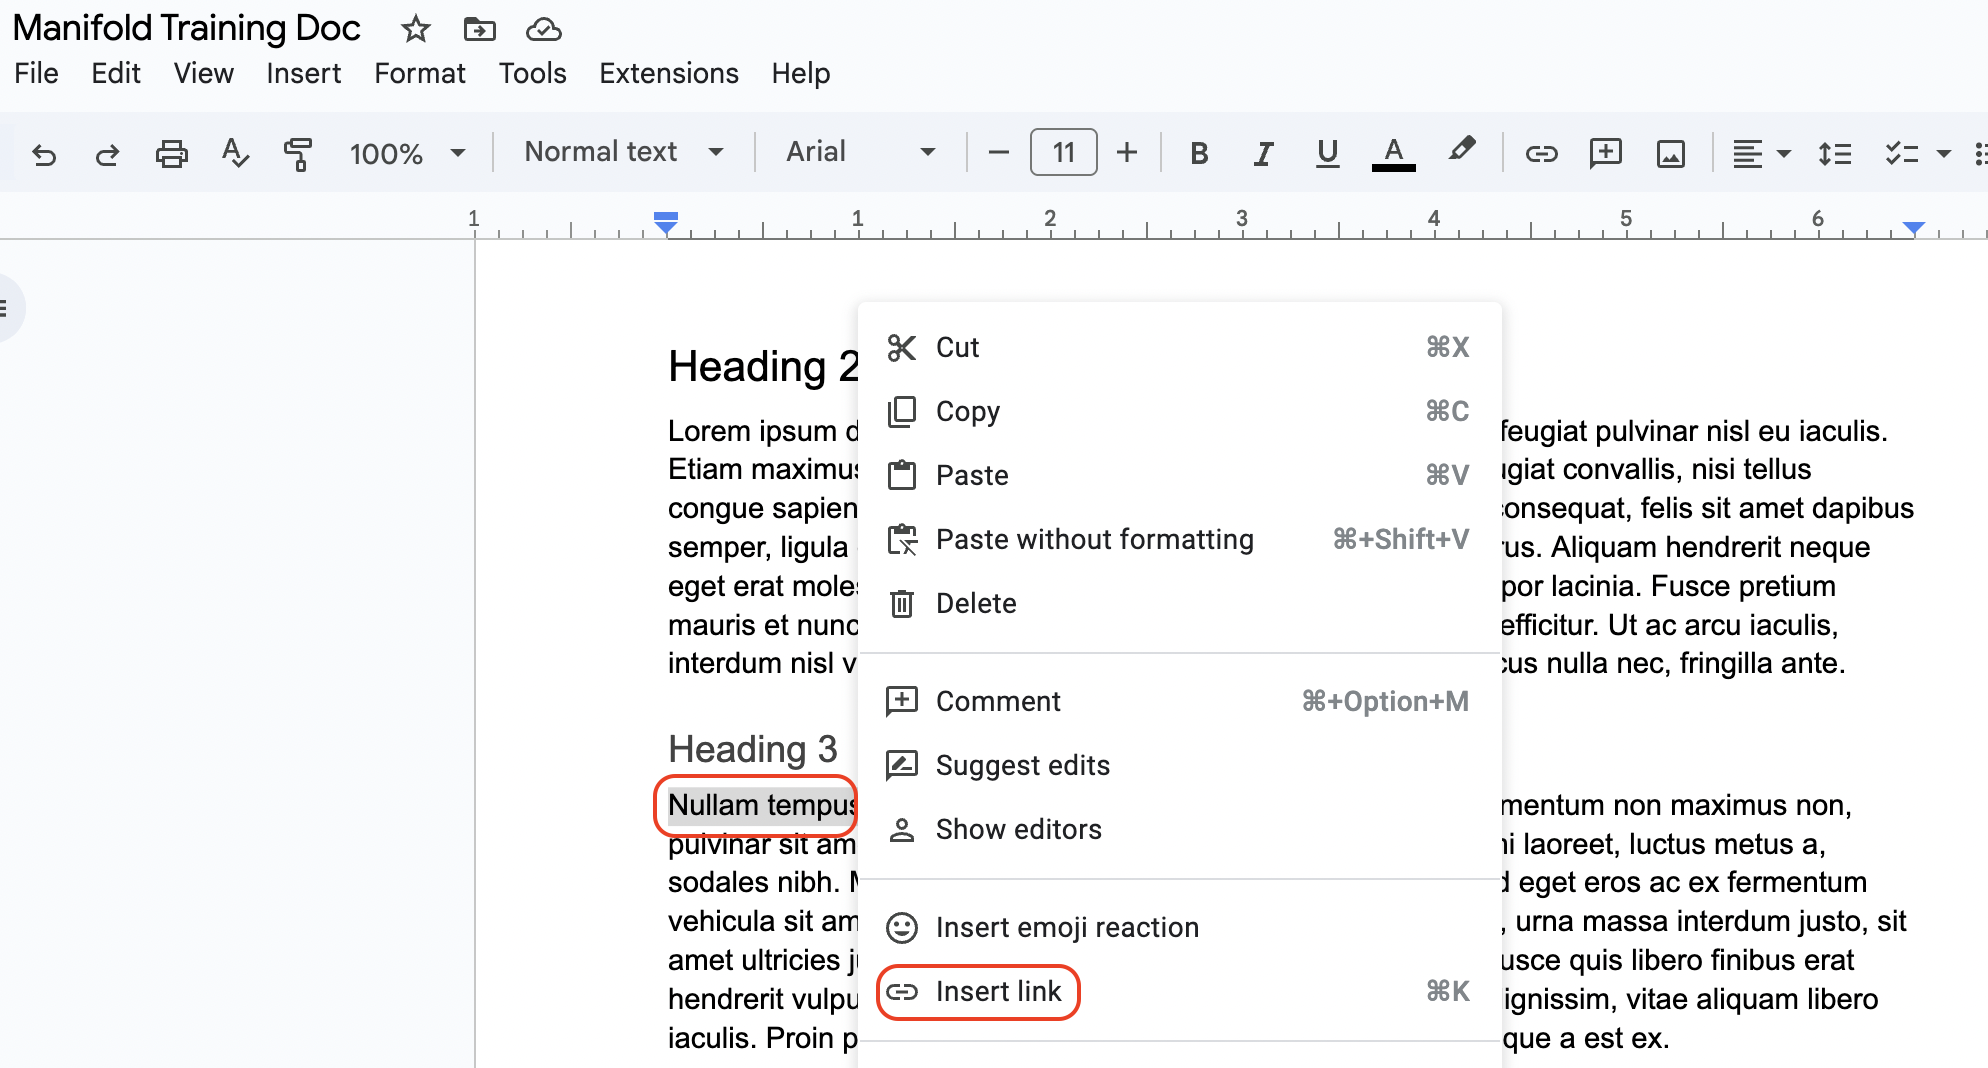
Task: Star the Manifold Training Doc
Action: tap(414, 29)
